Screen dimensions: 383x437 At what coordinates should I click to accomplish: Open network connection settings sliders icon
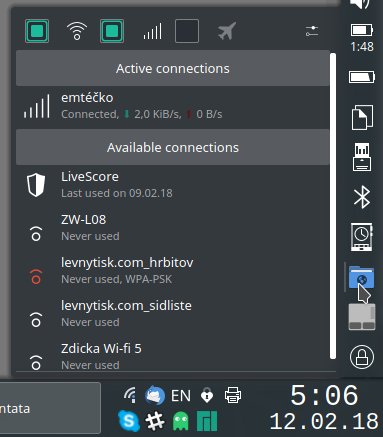tap(312, 31)
